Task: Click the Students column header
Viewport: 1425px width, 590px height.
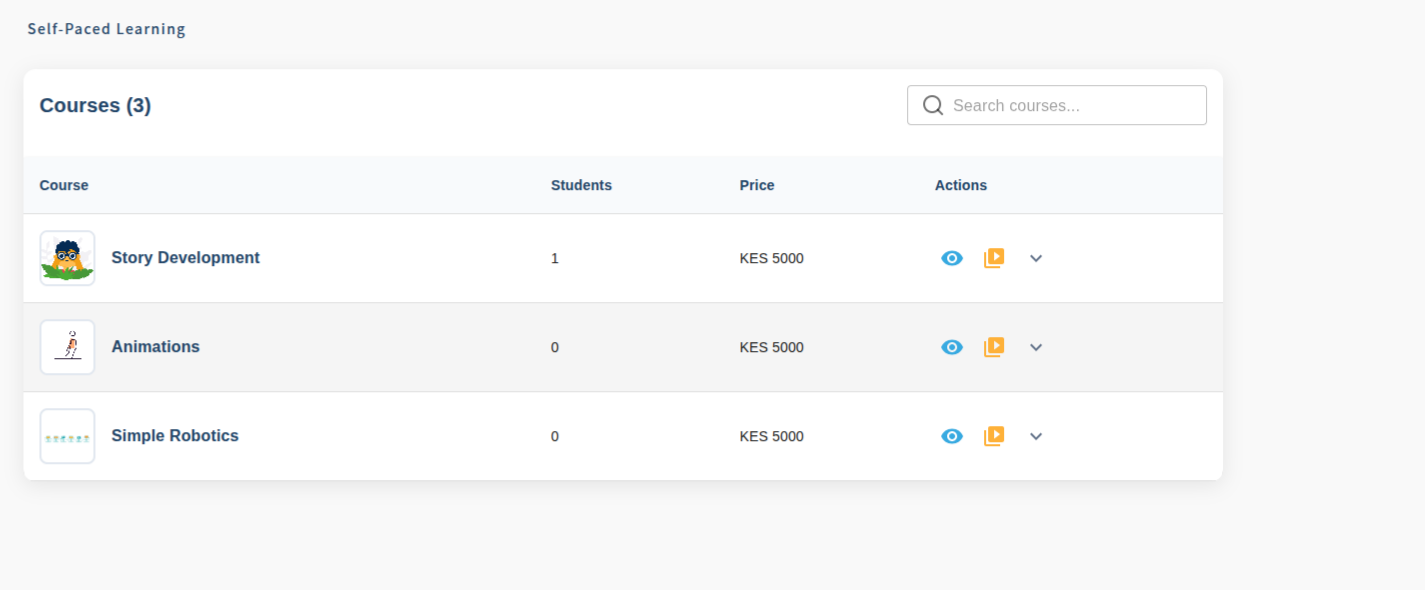Action: coord(581,185)
